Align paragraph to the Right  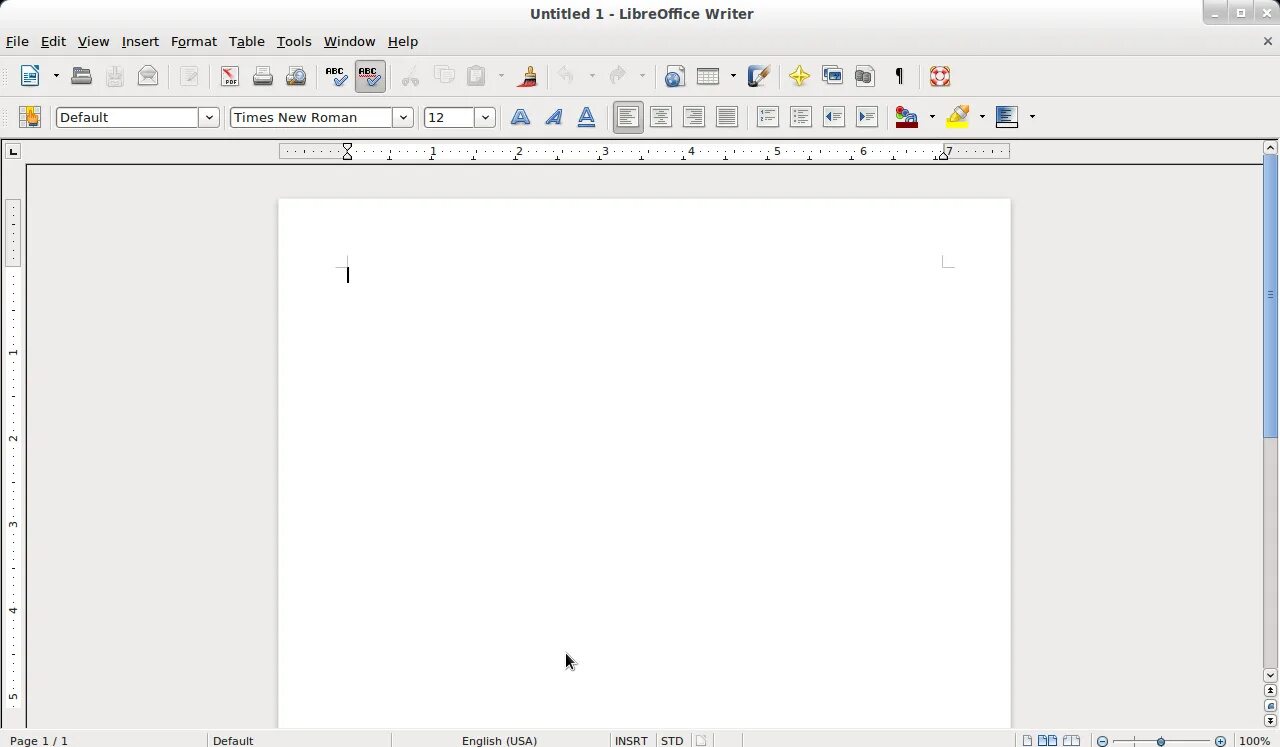click(x=694, y=117)
